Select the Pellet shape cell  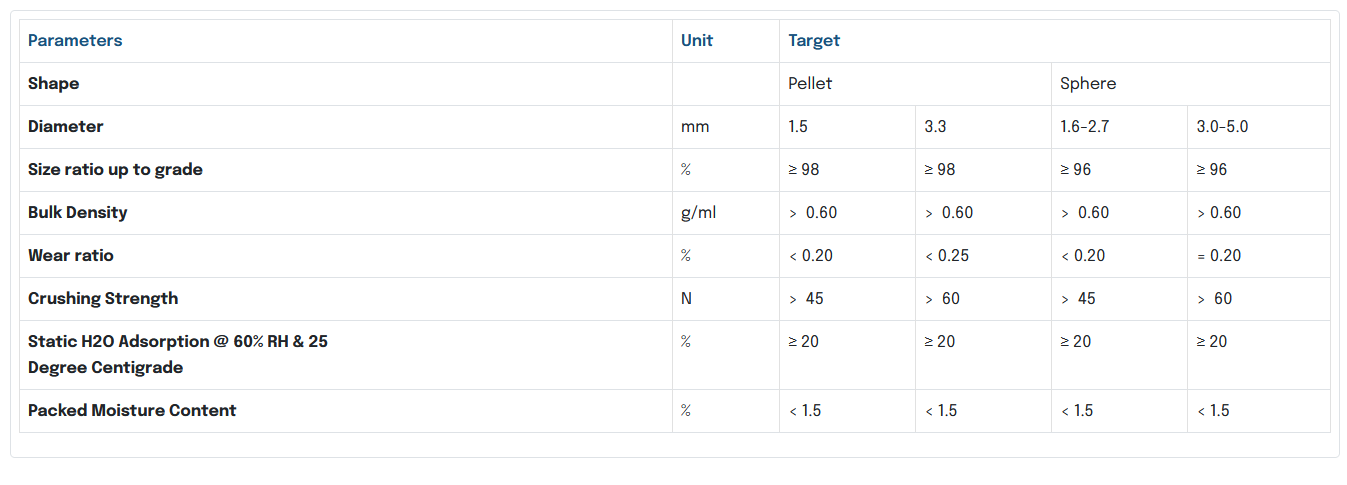pos(810,84)
